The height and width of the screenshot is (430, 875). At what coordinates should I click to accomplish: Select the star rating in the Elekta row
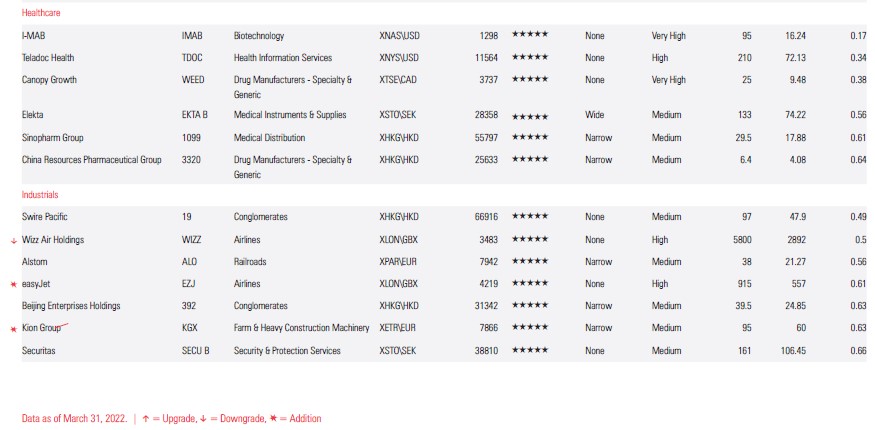pyautogui.click(x=529, y=116)
